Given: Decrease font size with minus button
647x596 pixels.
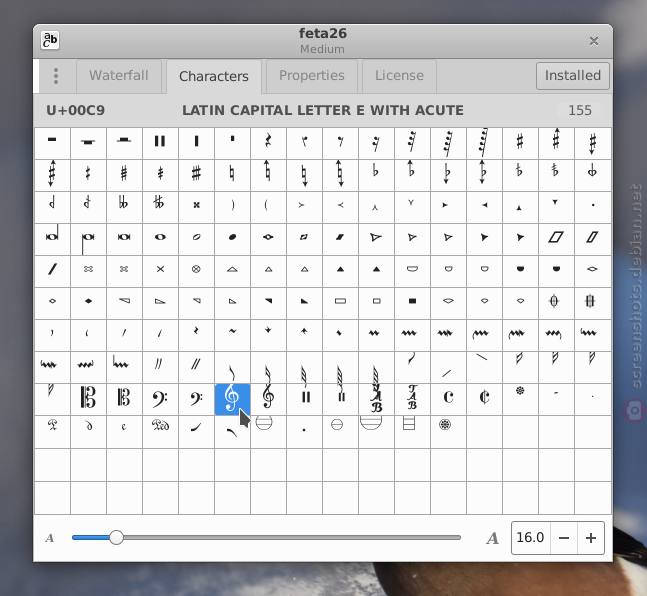Looking at the screenshot, I should pos(564,538).
